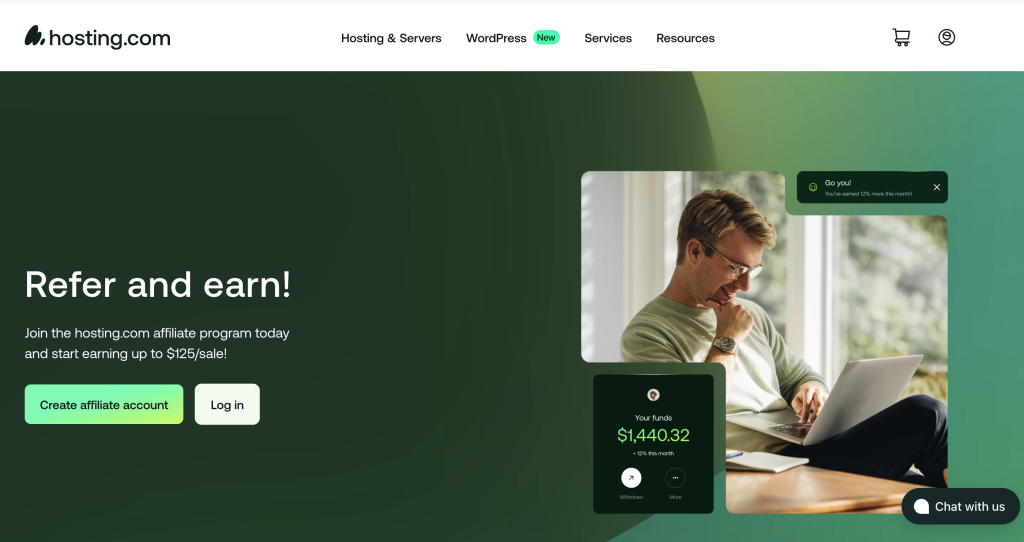Click the chat bubble icon
1024x542 pixels.
[x=921, y=507]
